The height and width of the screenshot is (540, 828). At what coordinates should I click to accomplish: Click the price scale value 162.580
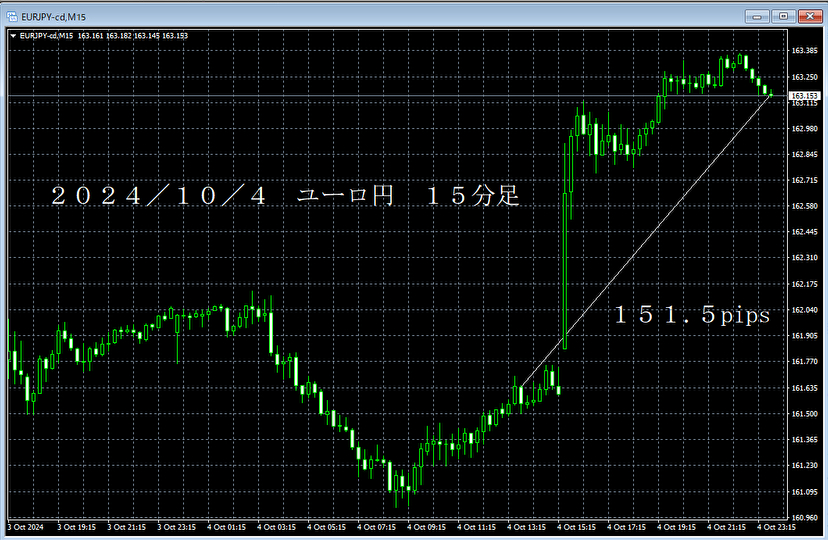804,206
